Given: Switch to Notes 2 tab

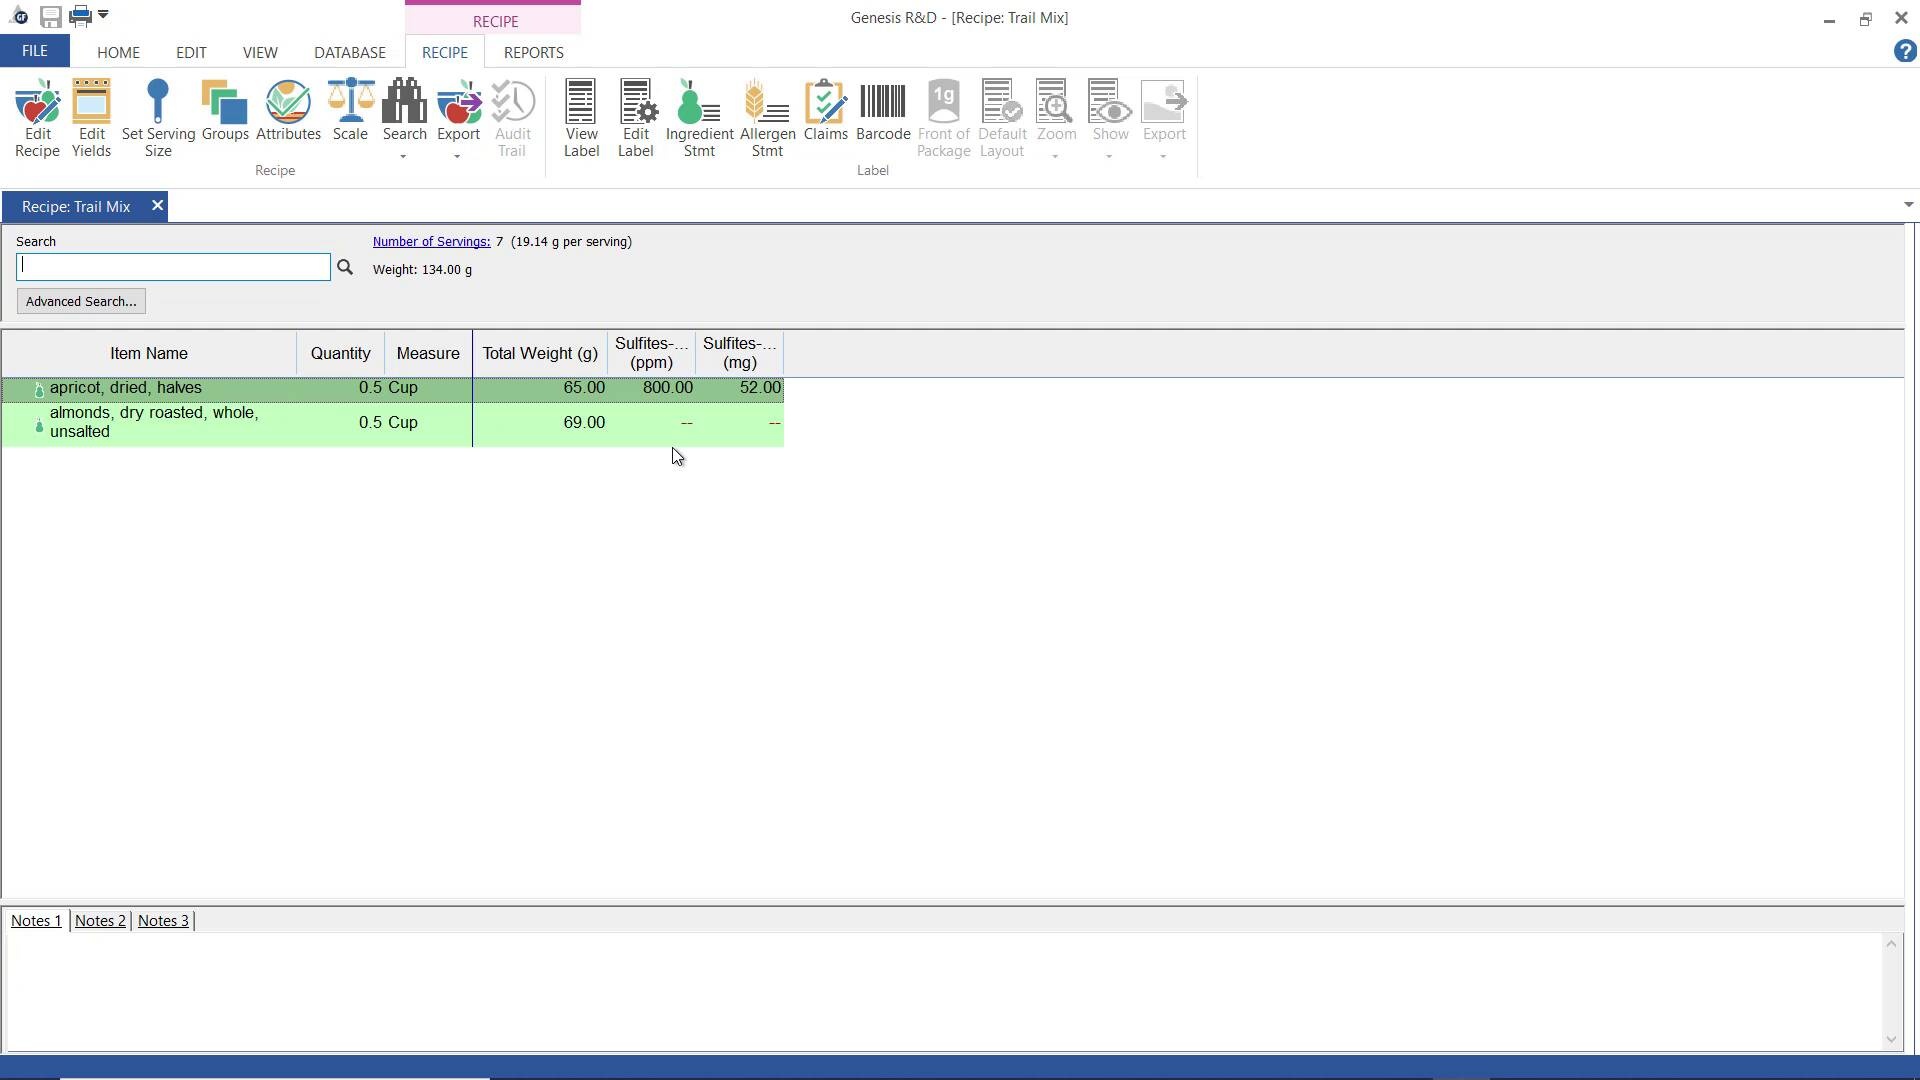Looking at the screenshot, I should pos(100,921).
